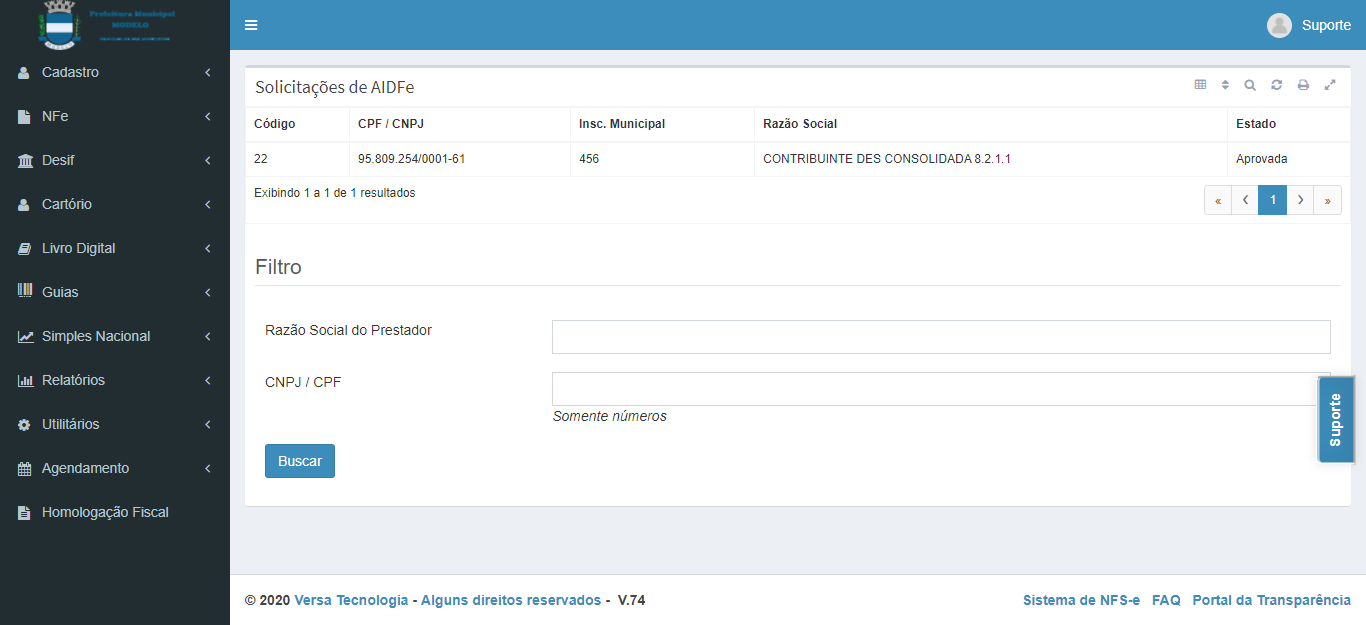Click the Razão Social do Prestador field

pyautogui.click(x=940, y=337)
